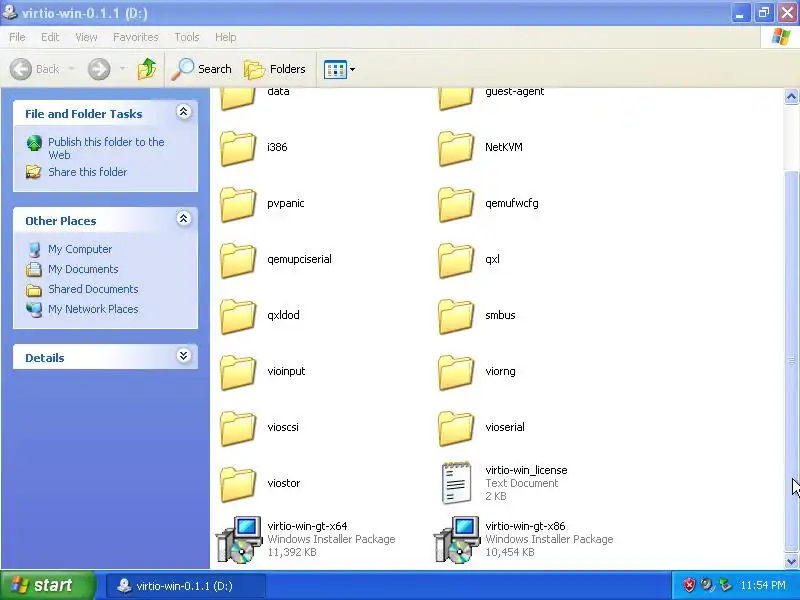Click the vioinput folder icon
Image resolution: width=800 pixels, height=600 pixels.
coord(238,372)
